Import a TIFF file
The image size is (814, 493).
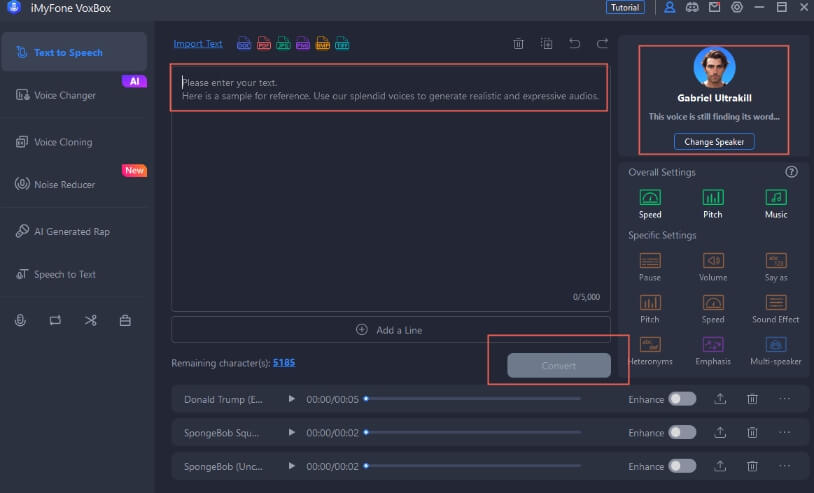point(342,44)
